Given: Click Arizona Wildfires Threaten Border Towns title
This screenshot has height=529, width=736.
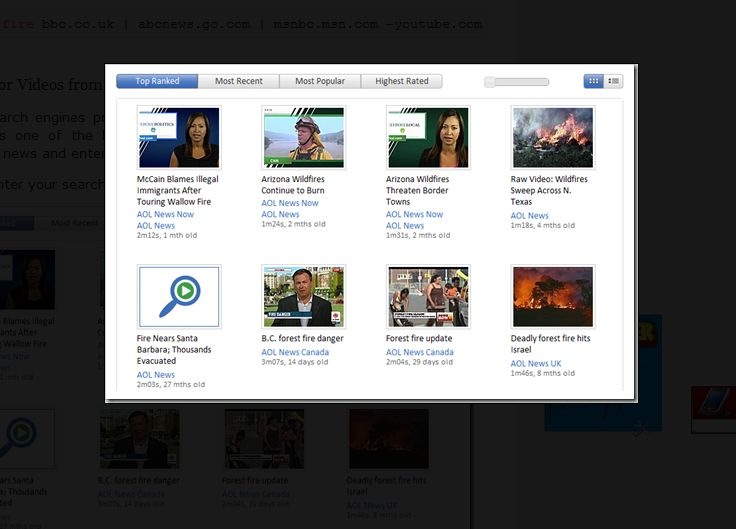Looking at the screenshot, I should 417,190.
